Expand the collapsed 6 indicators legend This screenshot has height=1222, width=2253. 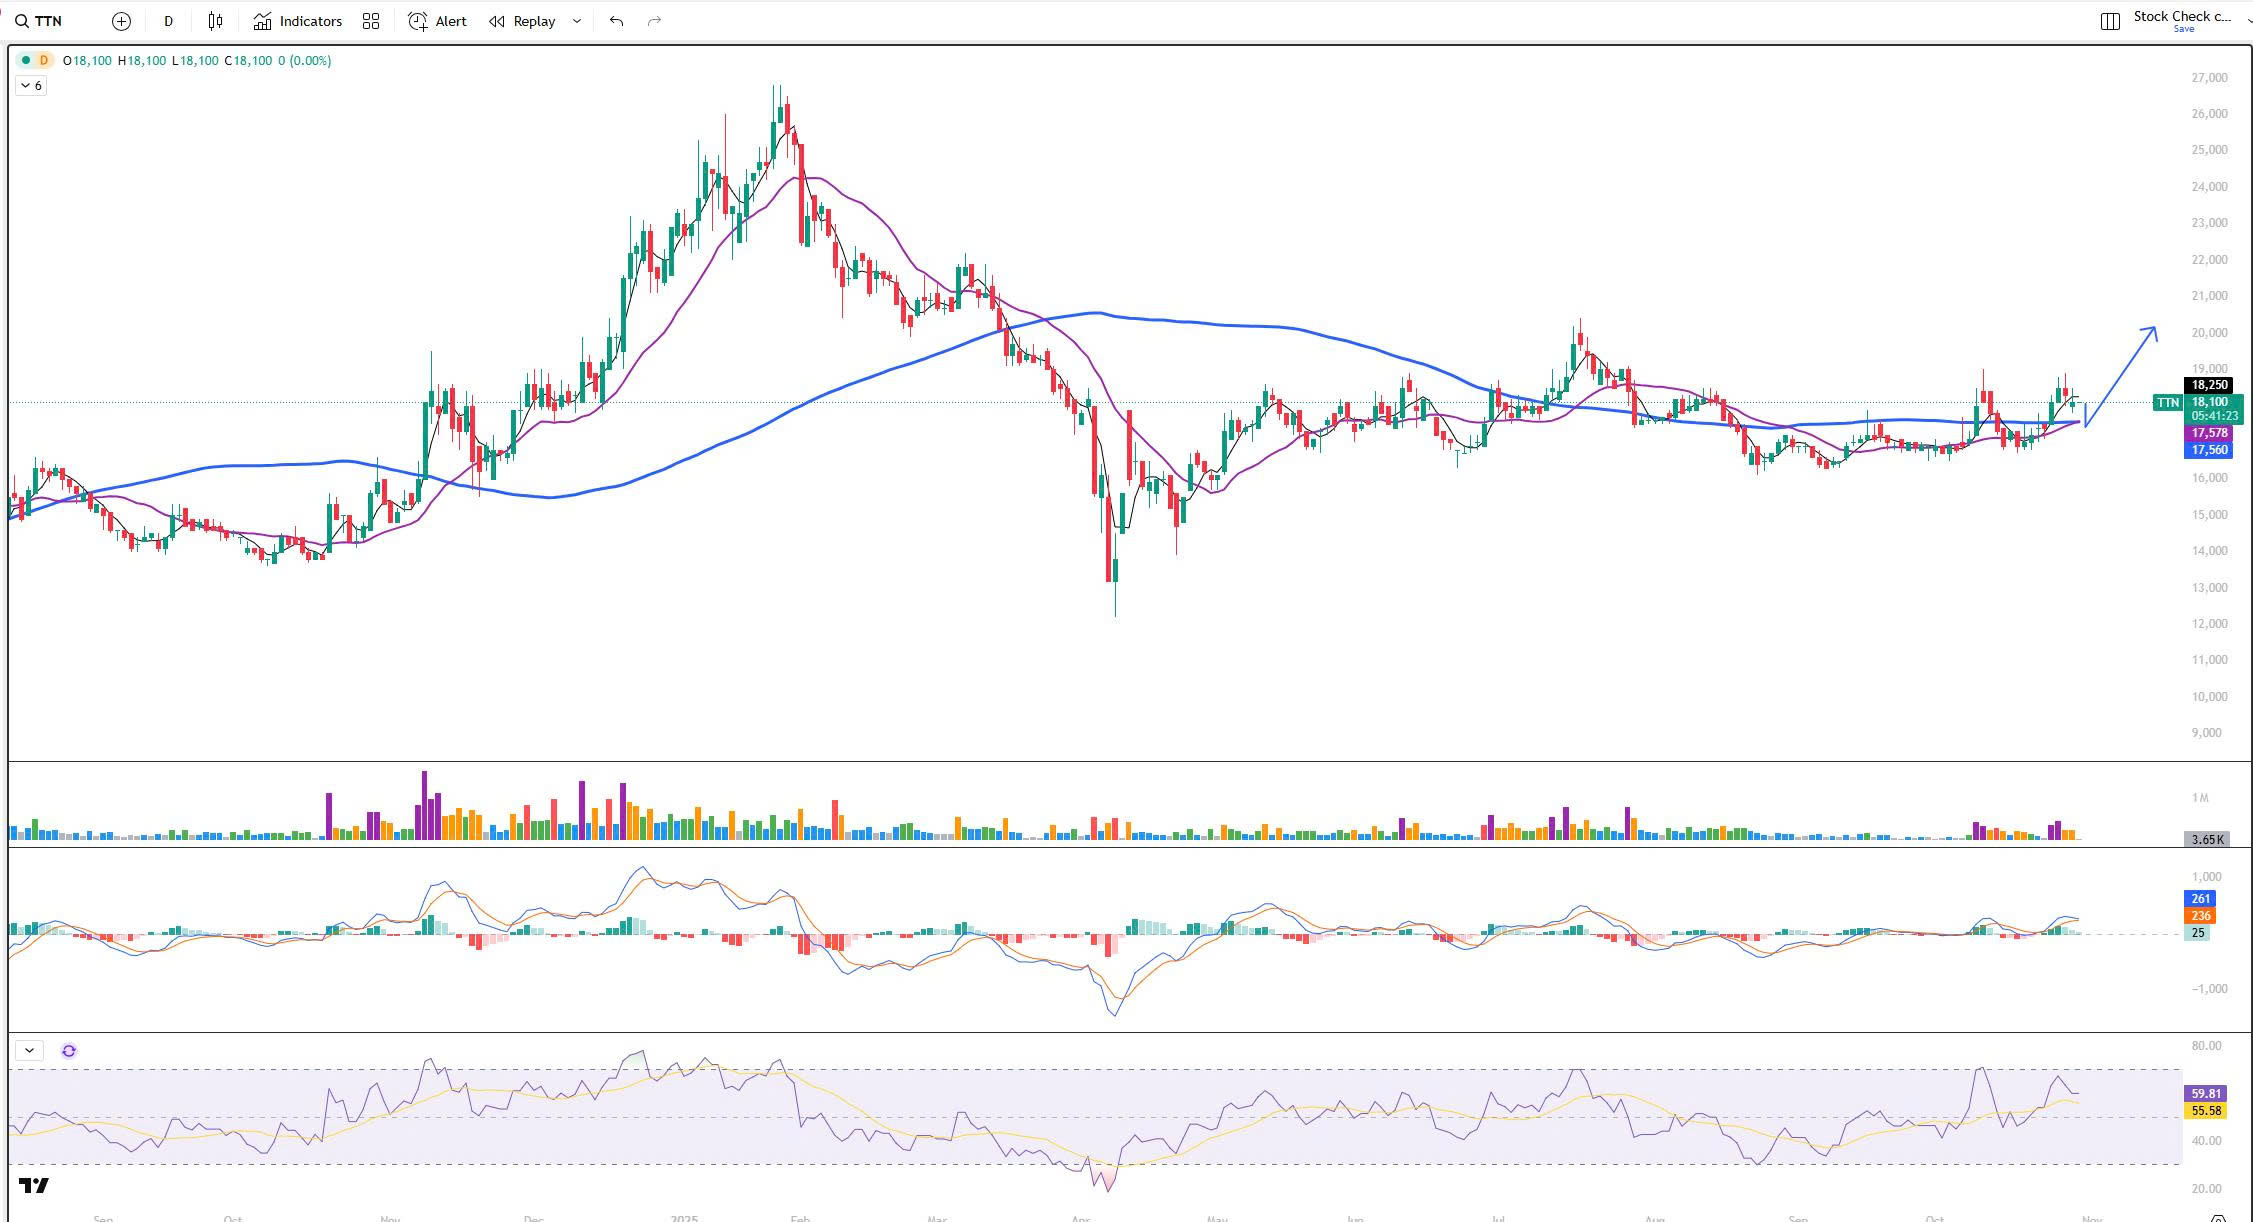[31, 86]
